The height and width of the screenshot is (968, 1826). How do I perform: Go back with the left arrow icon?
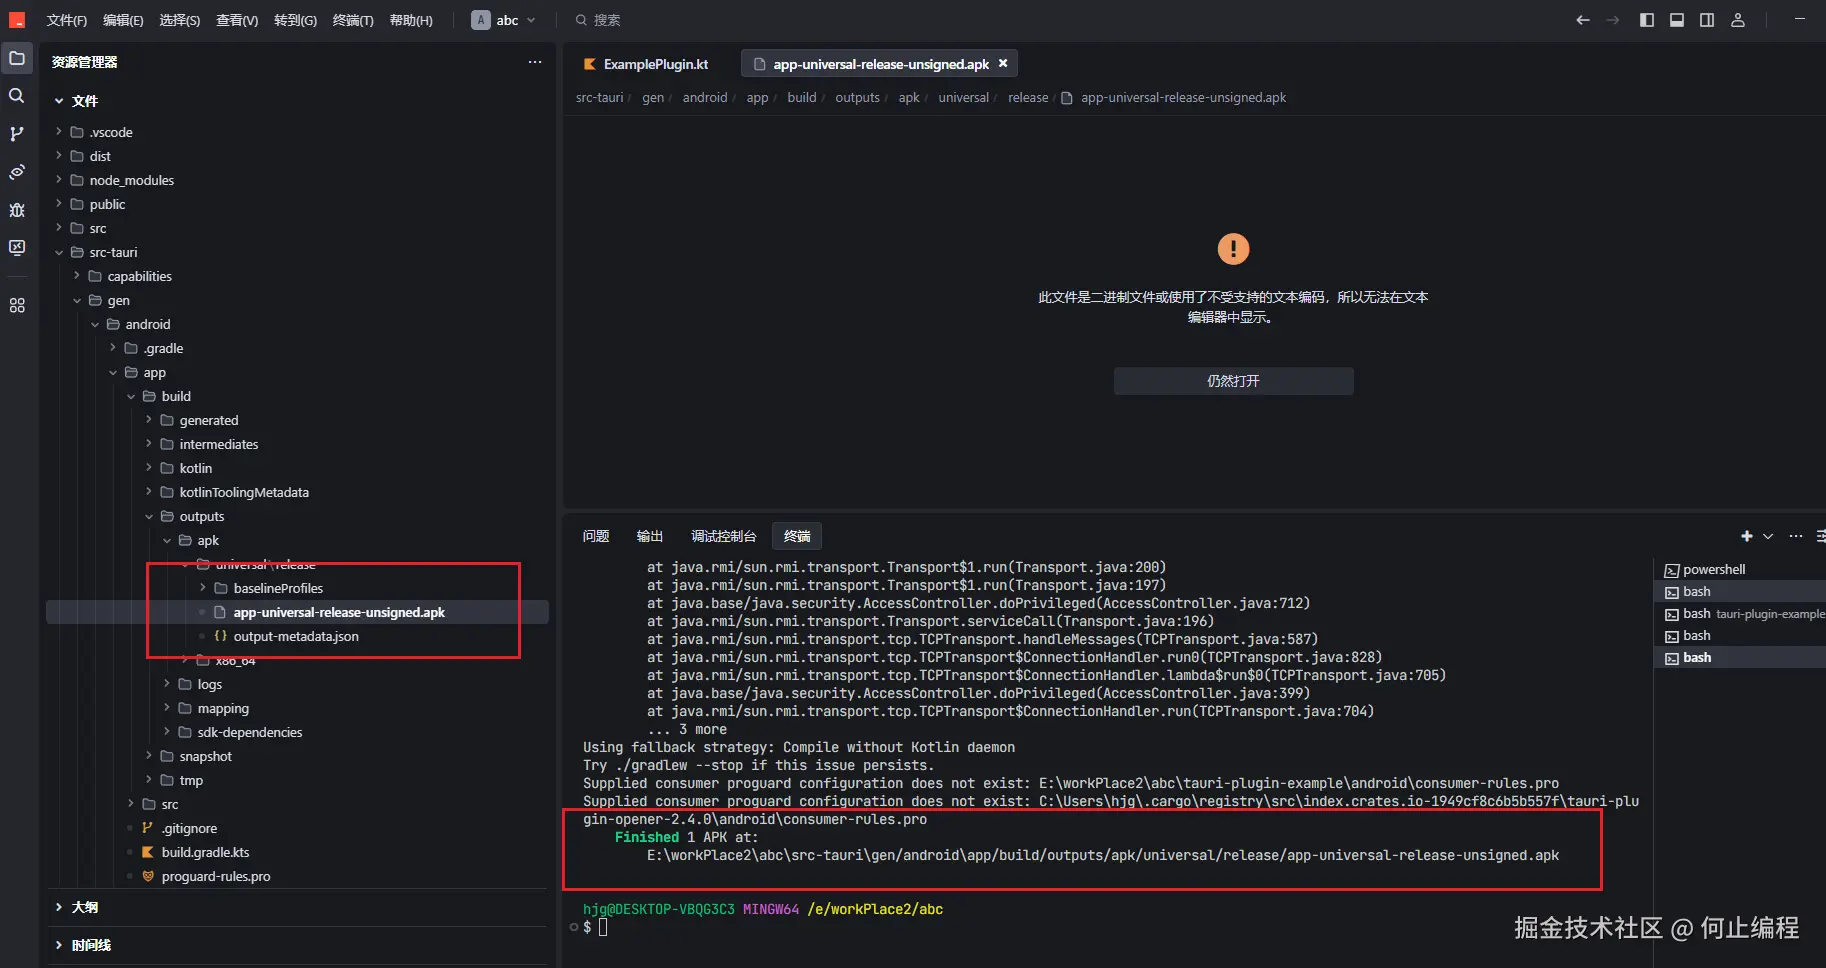1583,20
